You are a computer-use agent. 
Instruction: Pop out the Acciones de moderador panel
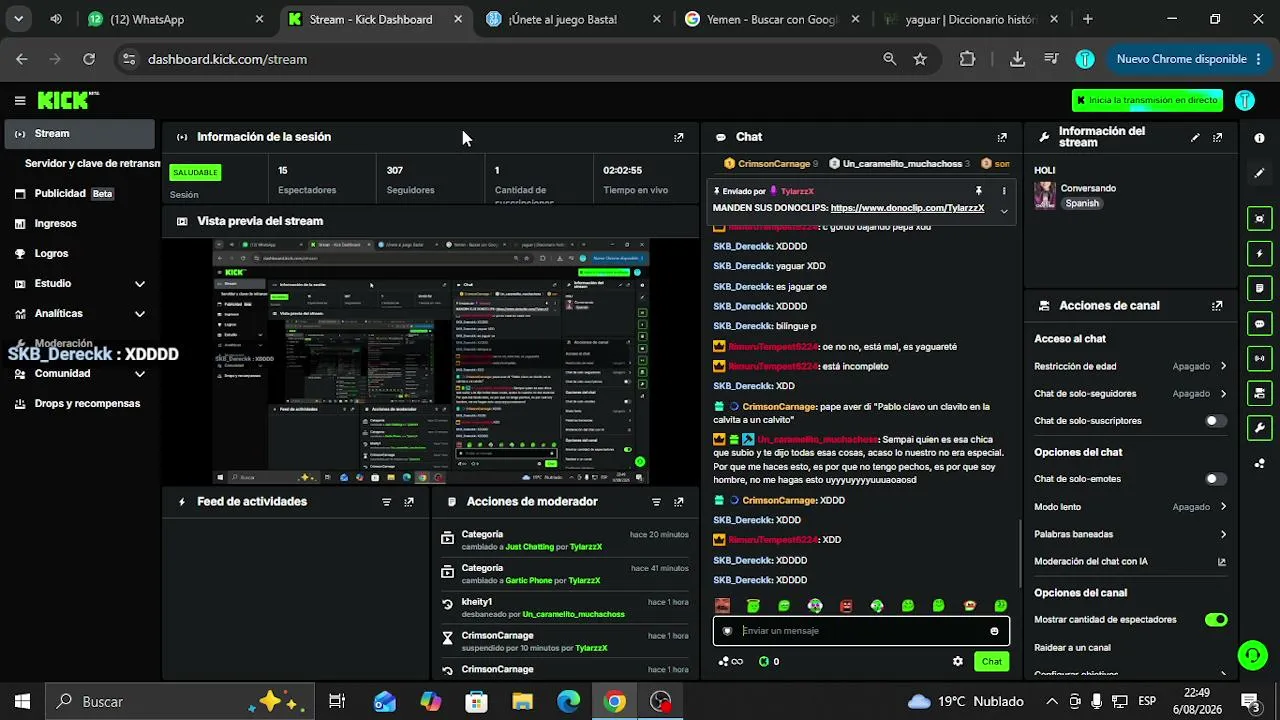pos(679,502)
